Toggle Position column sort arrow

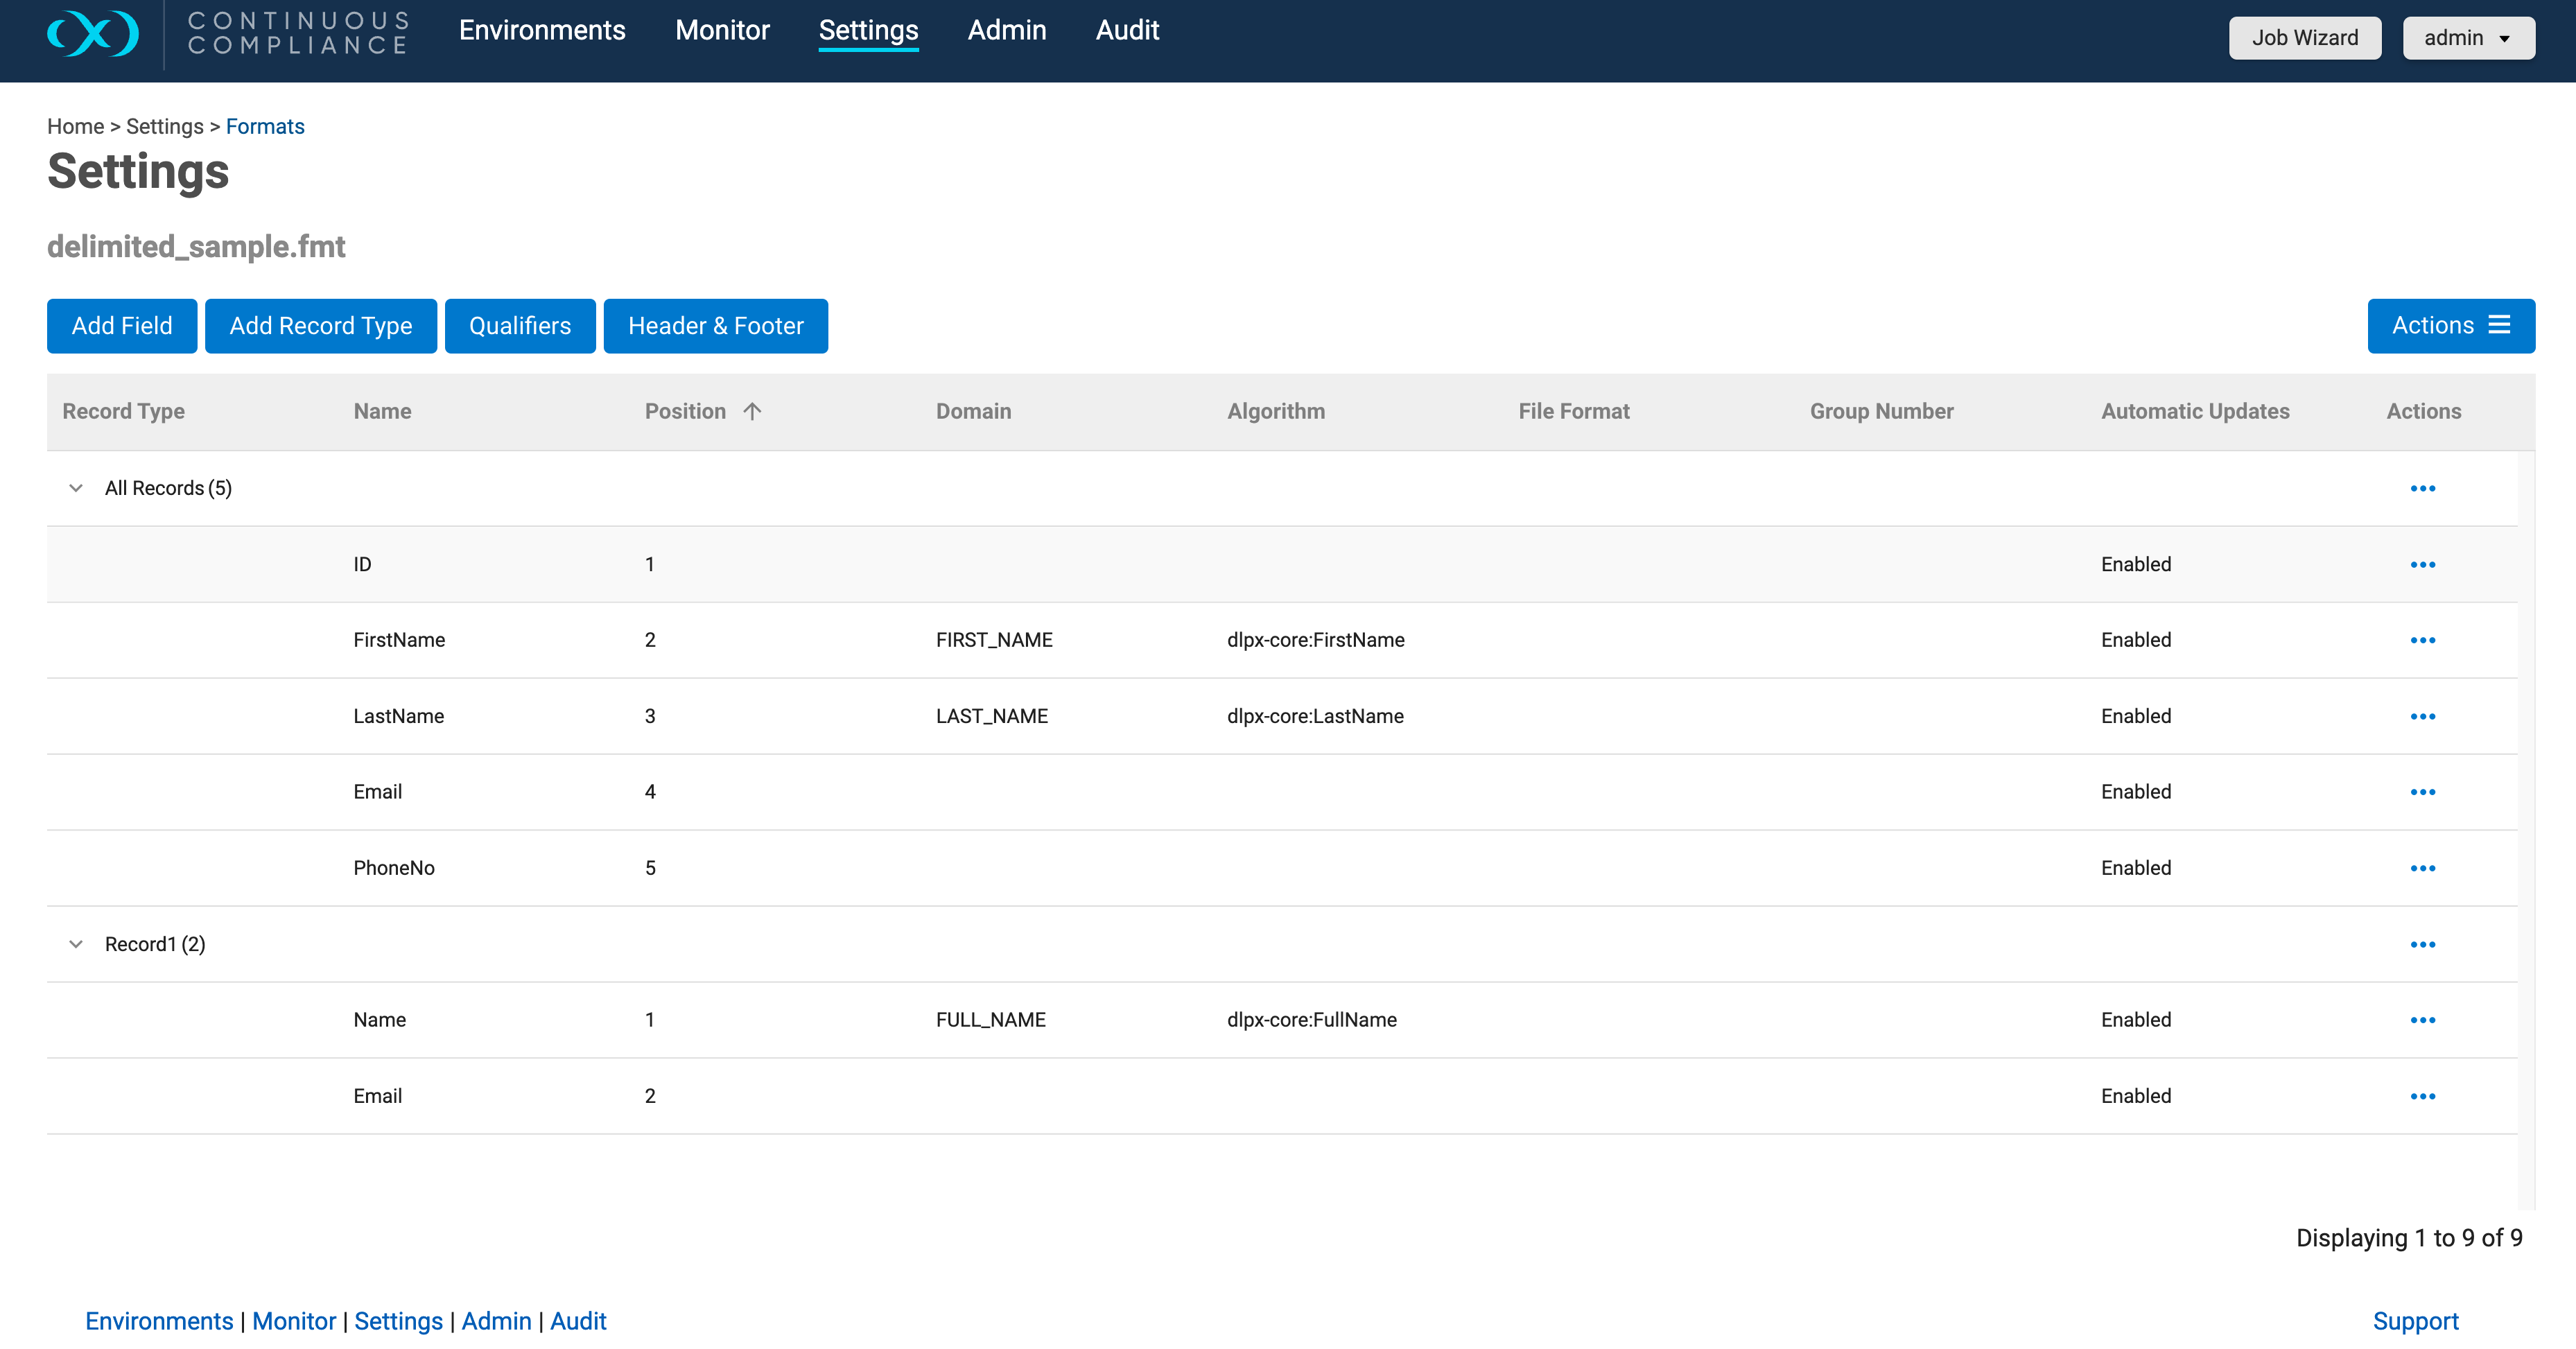pos(752,411)
